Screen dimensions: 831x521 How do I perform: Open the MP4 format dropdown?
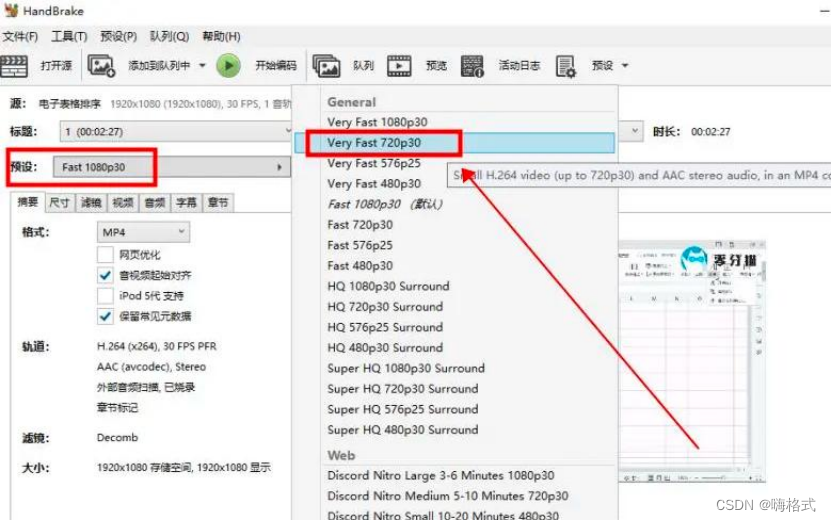[143, 232]
